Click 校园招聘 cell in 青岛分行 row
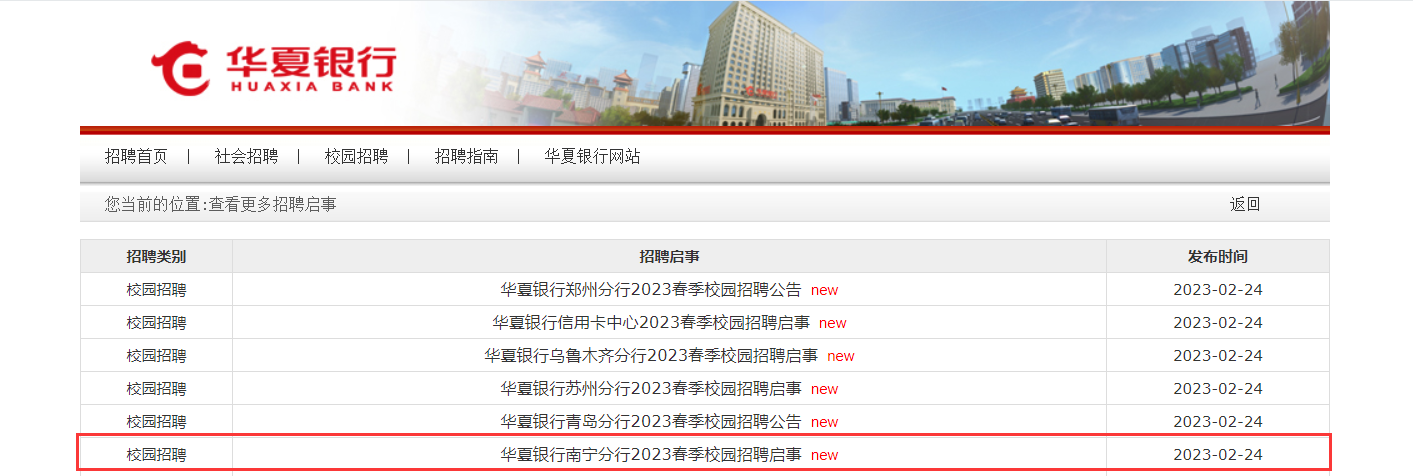Screen dimensions: 1413x476 [x=156, y=422]
